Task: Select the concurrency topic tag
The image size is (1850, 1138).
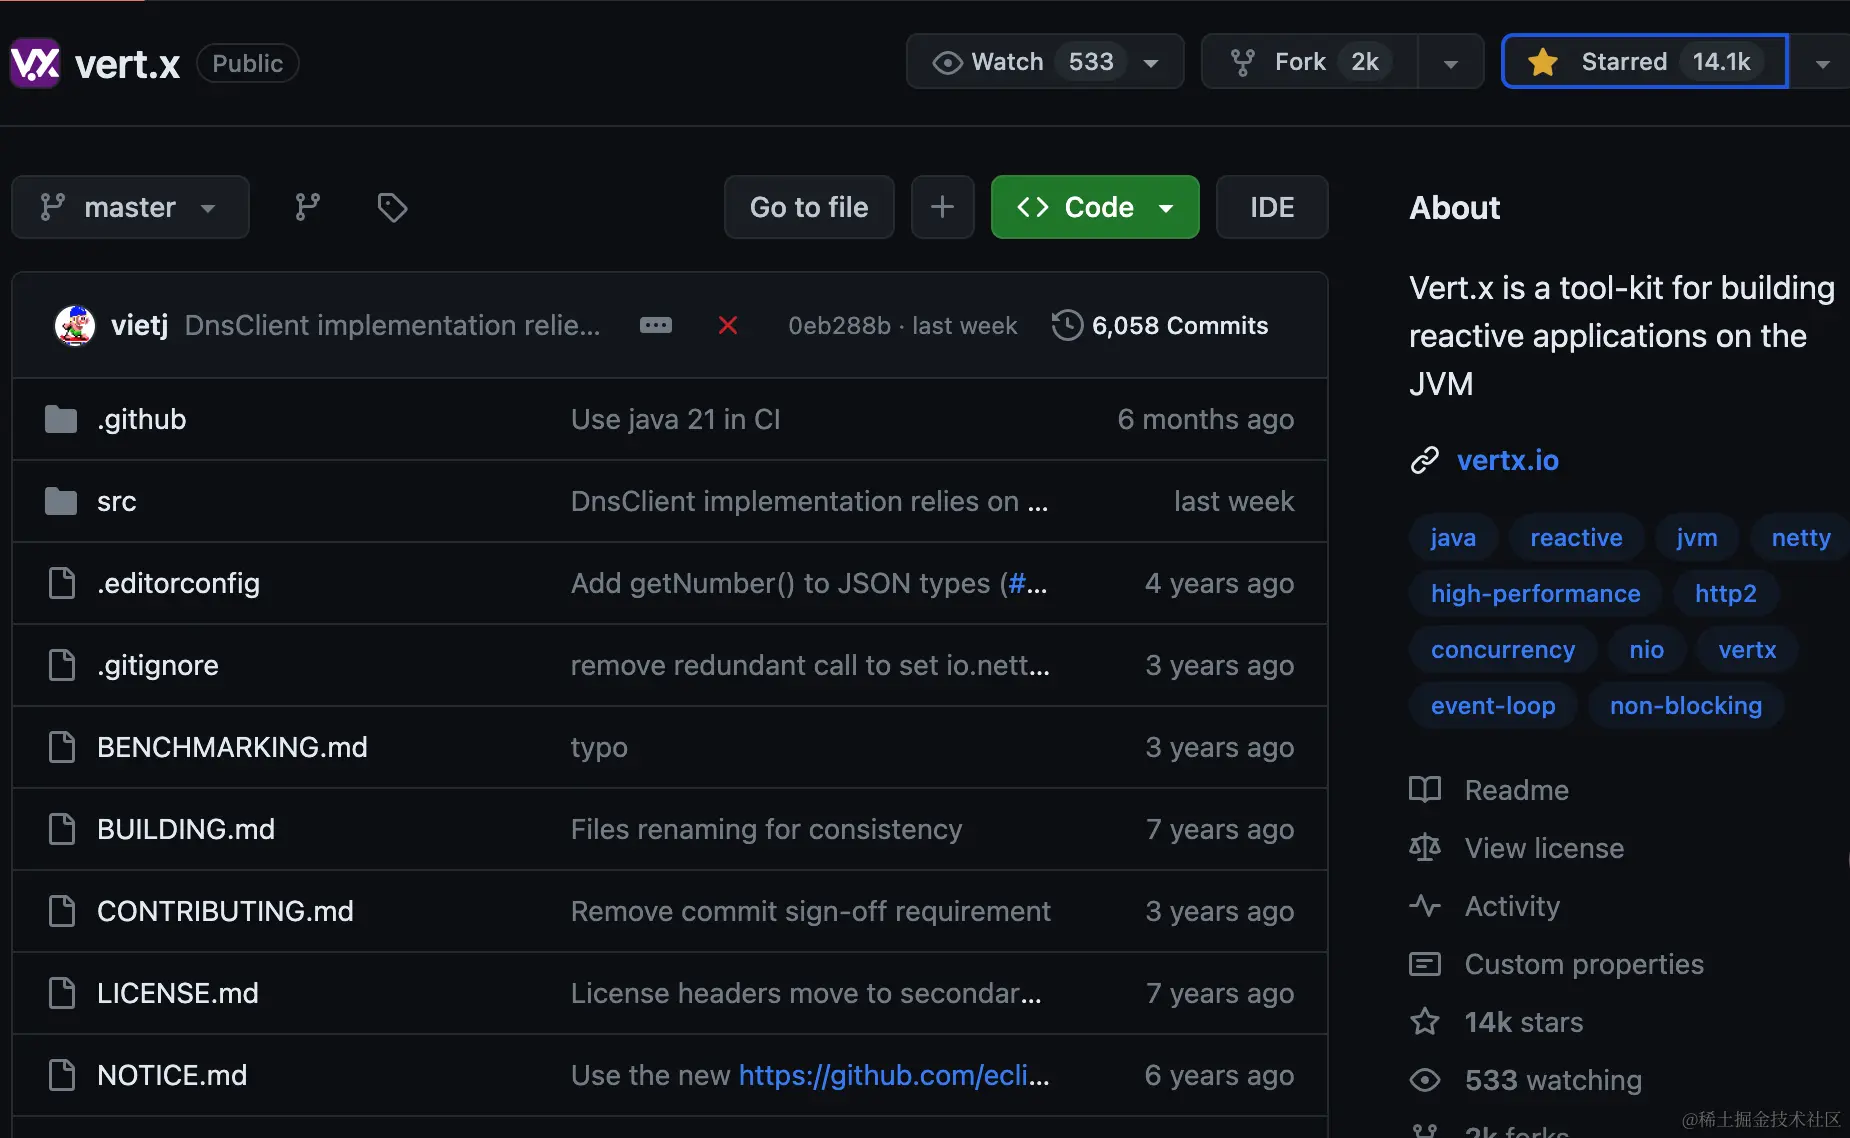Action: point(1503,650)
